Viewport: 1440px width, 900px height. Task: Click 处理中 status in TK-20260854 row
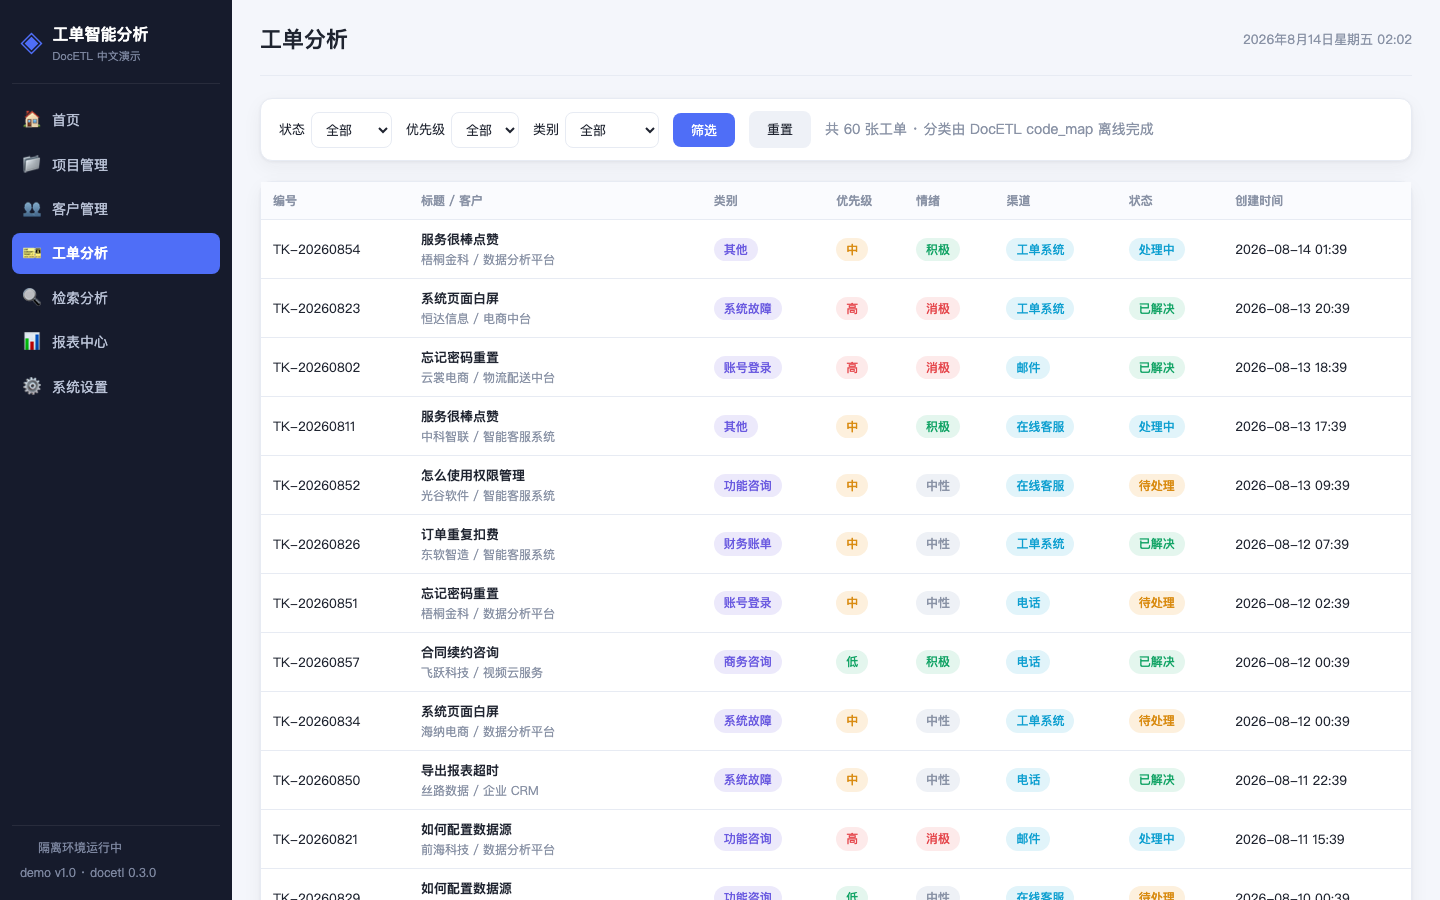tap(1157, 250)
